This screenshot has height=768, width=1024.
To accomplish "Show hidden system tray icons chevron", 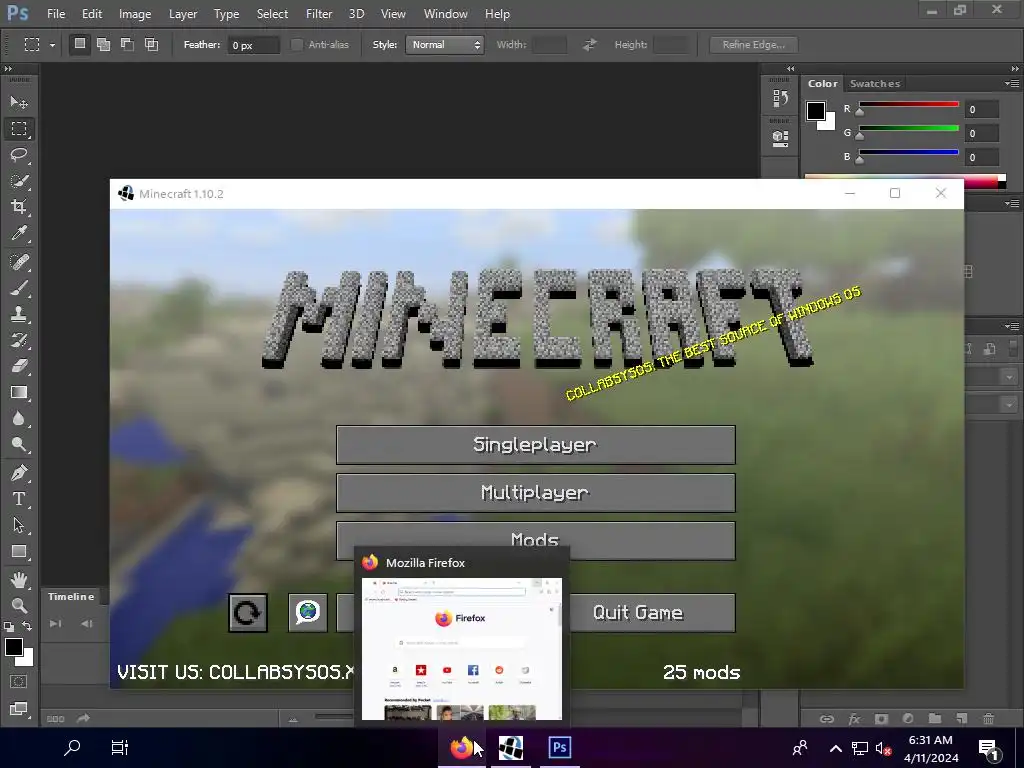I will pyautogui.click(x=835, y=748).
